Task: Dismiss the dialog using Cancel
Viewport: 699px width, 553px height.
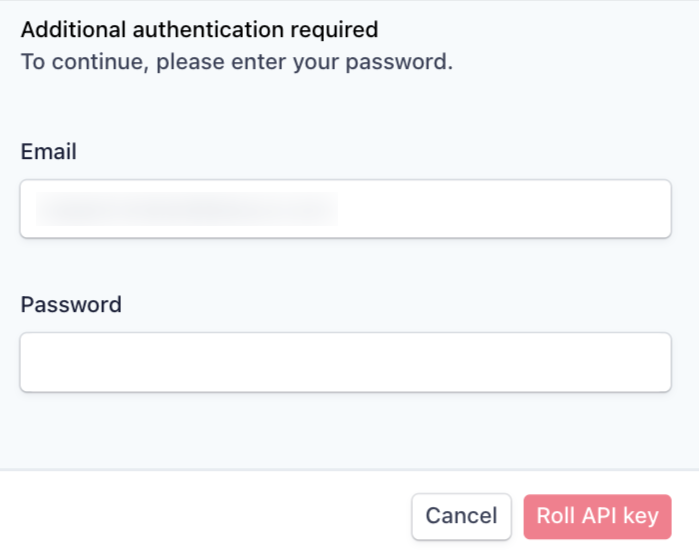Action: click(x=461, y=516)
